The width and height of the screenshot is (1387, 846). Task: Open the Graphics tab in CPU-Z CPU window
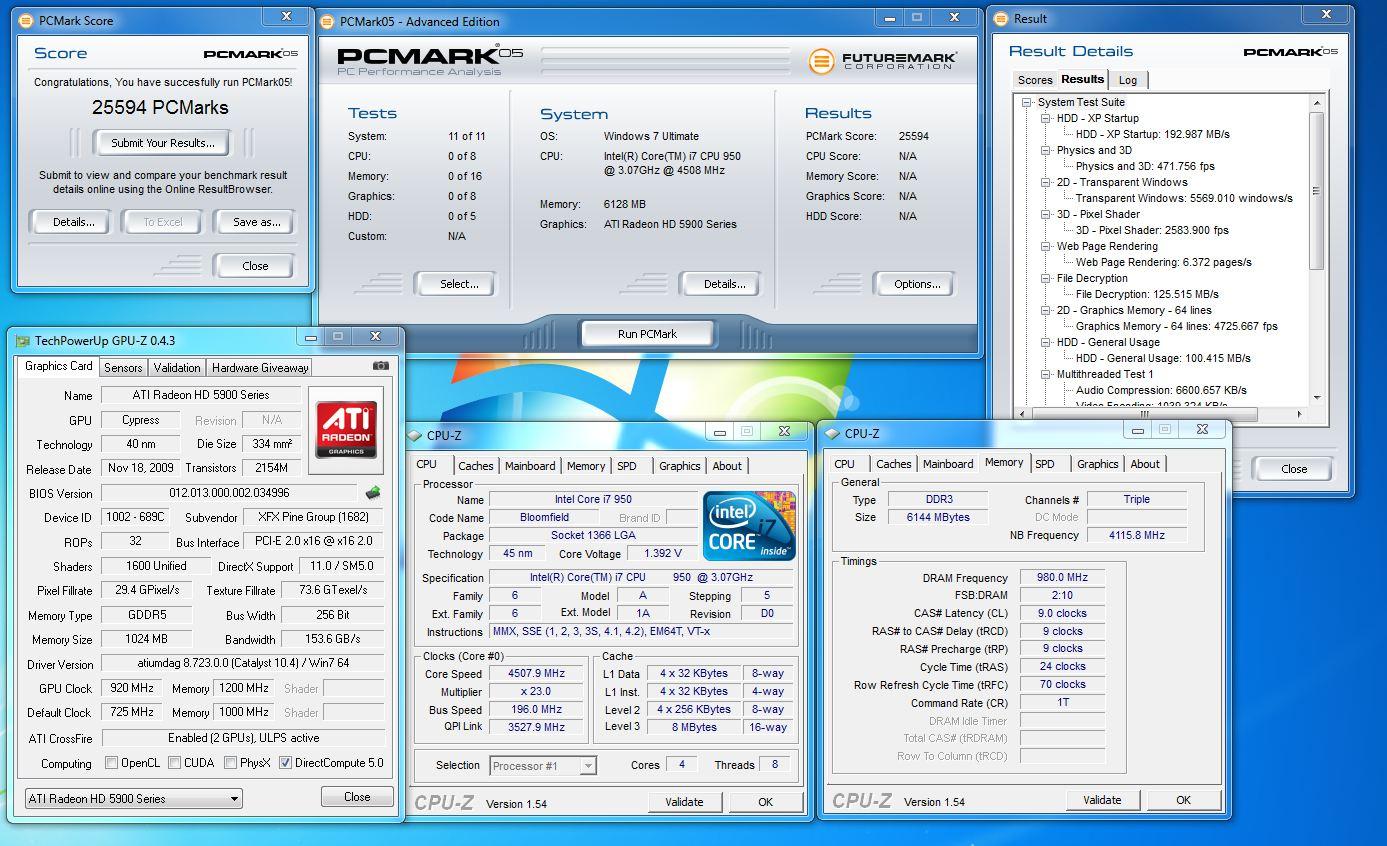tap(679, 466)
